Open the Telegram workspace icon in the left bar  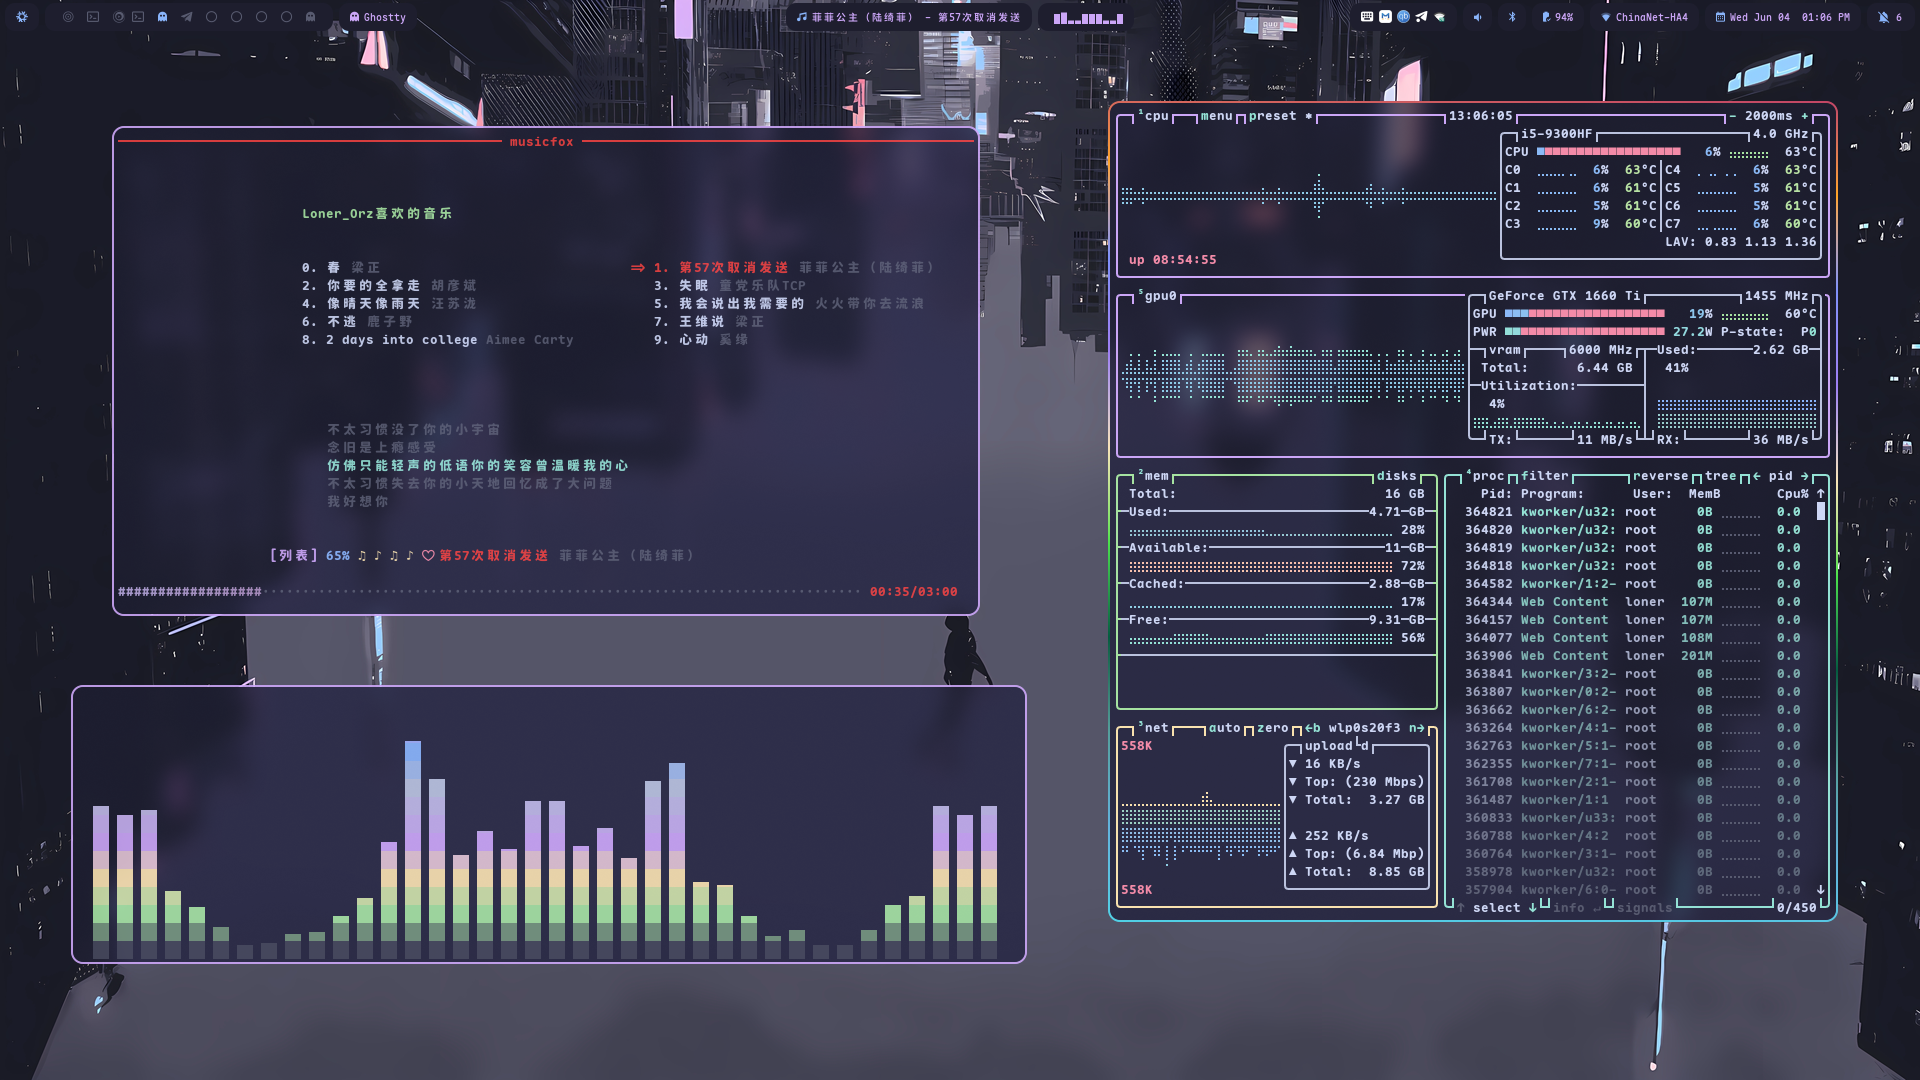187,17
